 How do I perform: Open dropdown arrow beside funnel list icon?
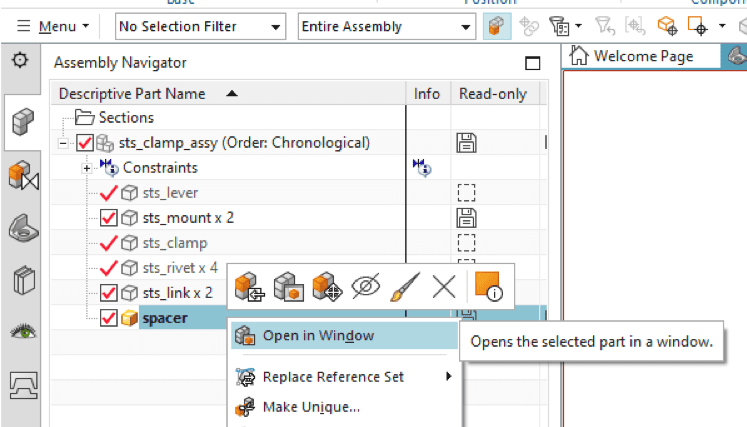578,25
